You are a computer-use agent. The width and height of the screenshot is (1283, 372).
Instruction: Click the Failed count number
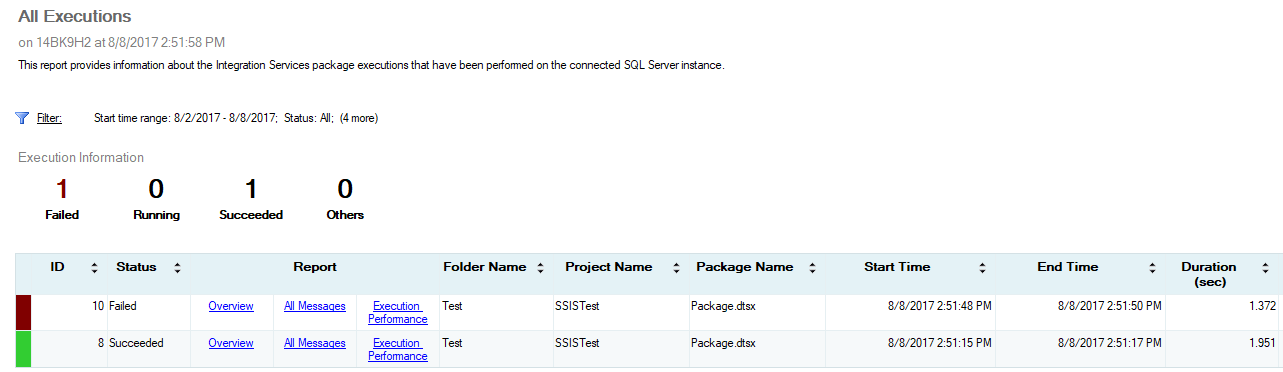click(62, 189)
